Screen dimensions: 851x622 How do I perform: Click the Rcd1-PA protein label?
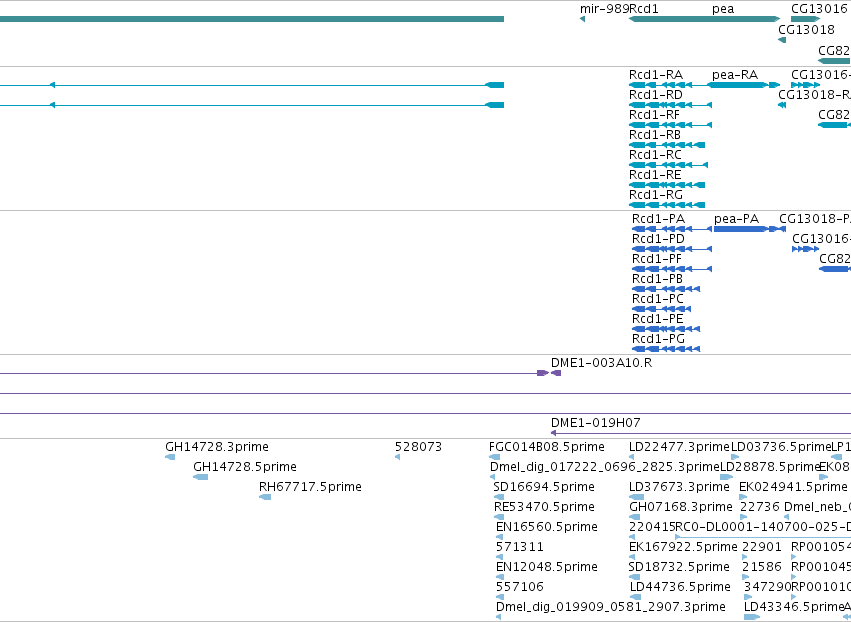[658, 219]
